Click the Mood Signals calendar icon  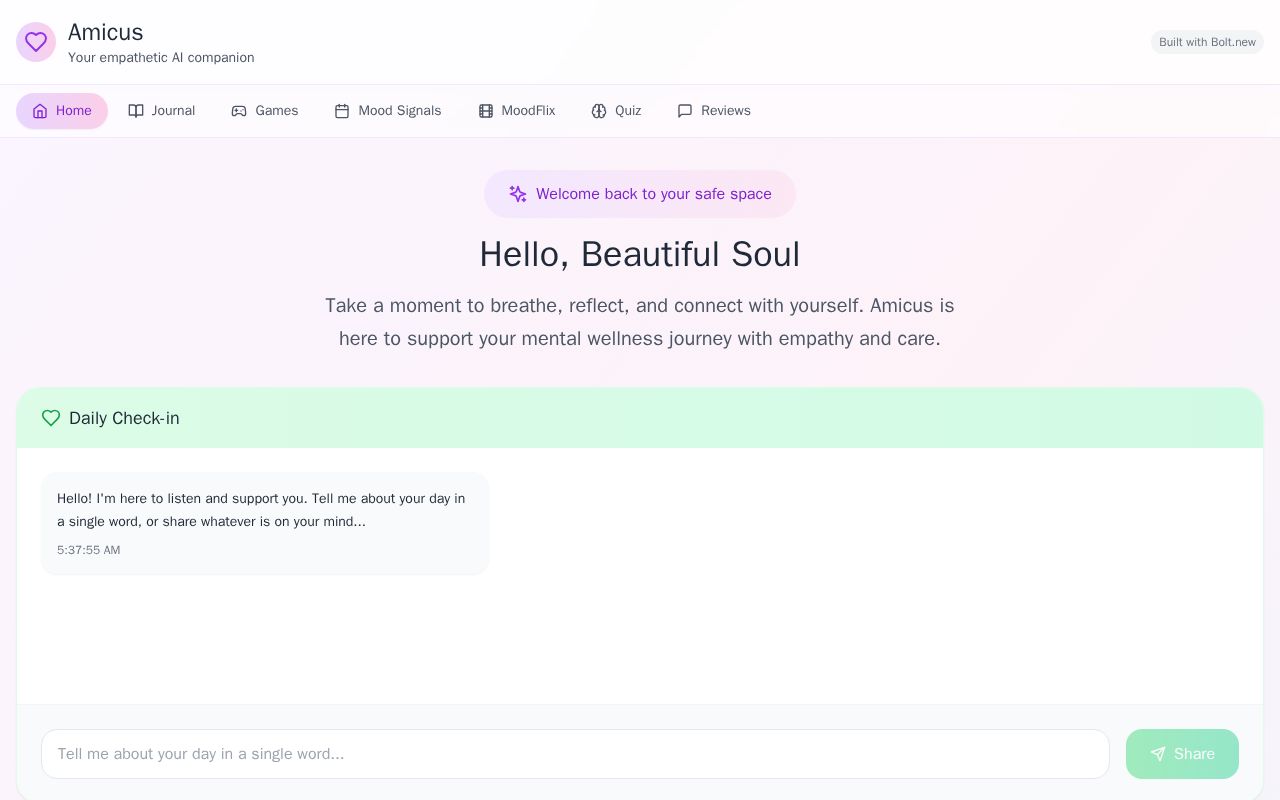click(x=342, y=111)
